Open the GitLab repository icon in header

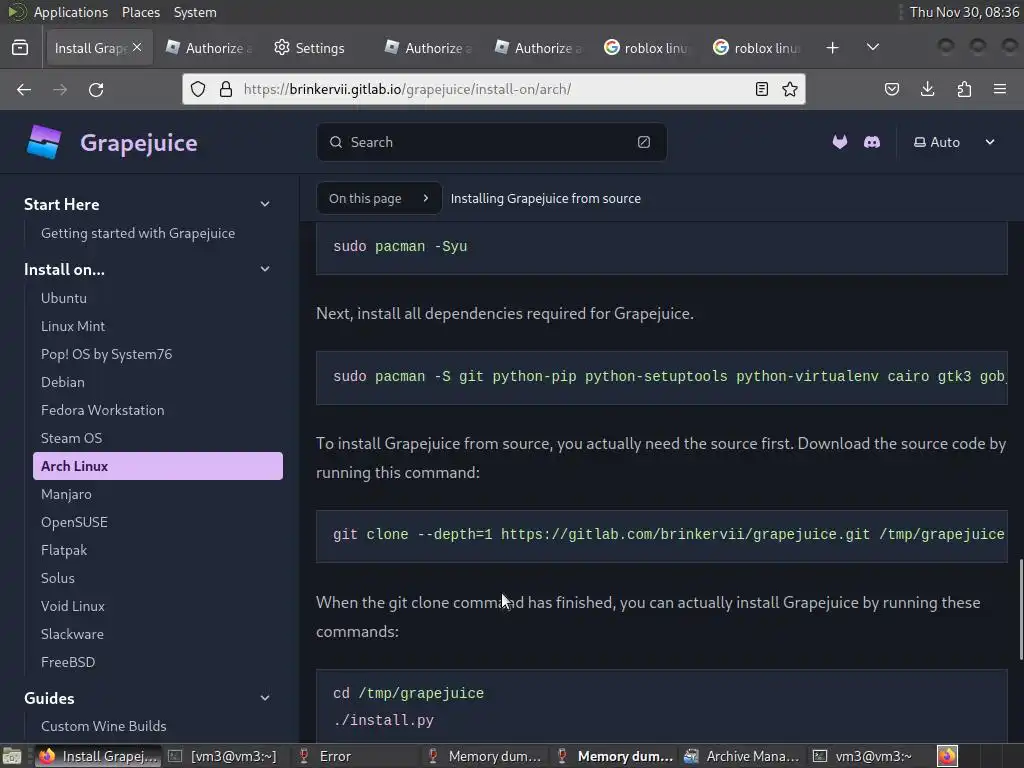(x=839, y=142)
